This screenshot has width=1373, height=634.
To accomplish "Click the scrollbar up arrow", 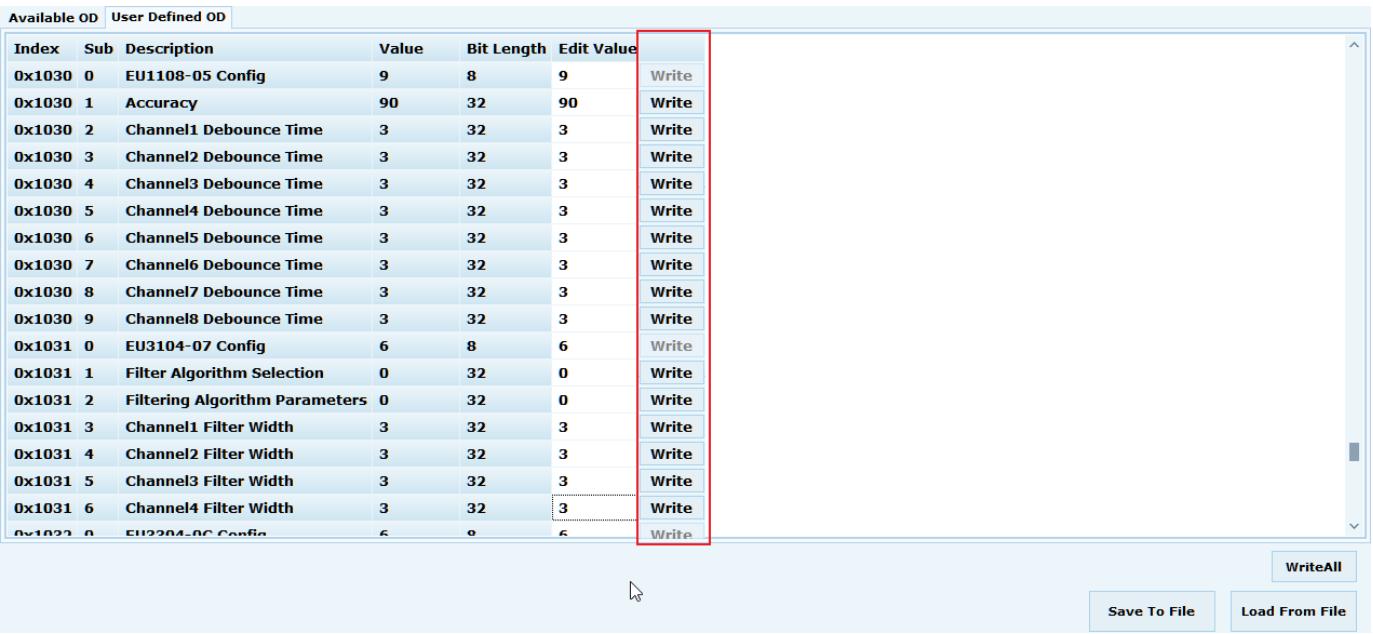I will pos(1355,44).
